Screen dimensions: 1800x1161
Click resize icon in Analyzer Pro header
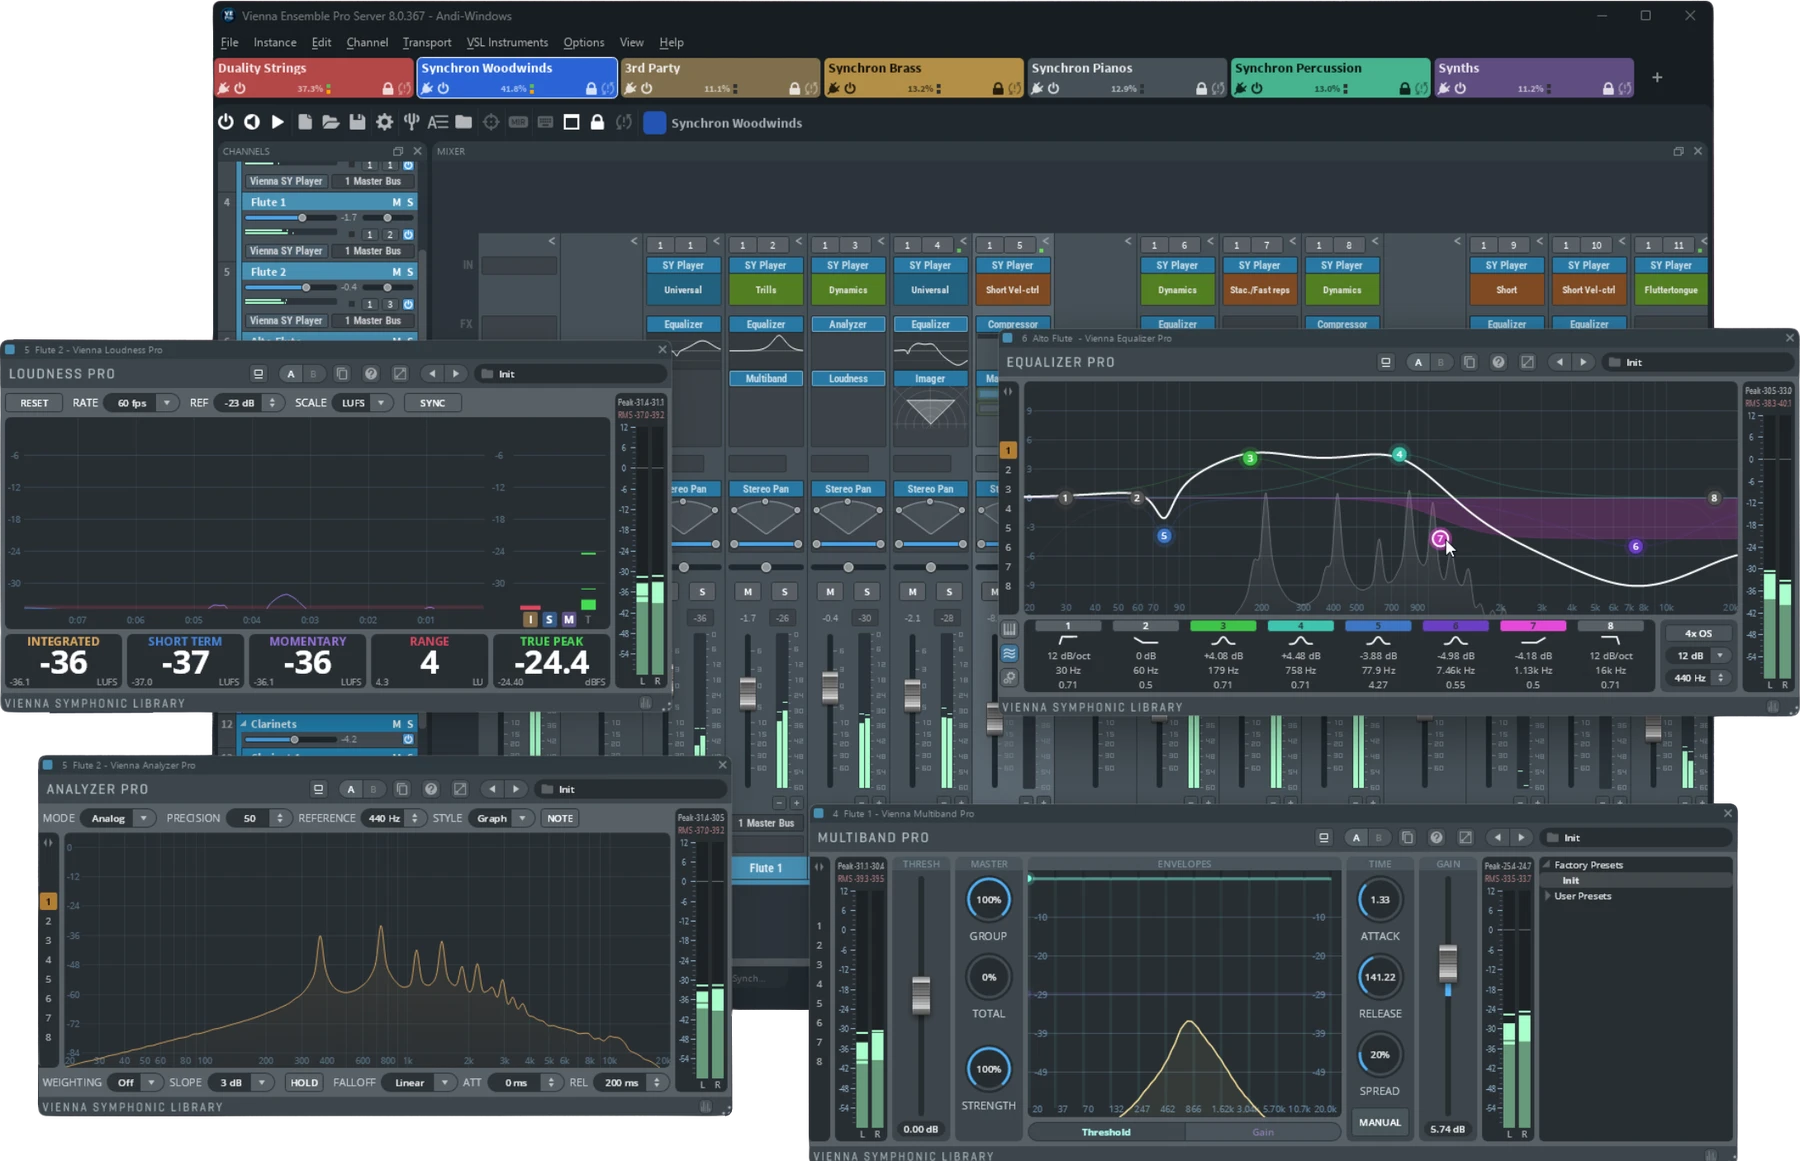pos(460,789)
